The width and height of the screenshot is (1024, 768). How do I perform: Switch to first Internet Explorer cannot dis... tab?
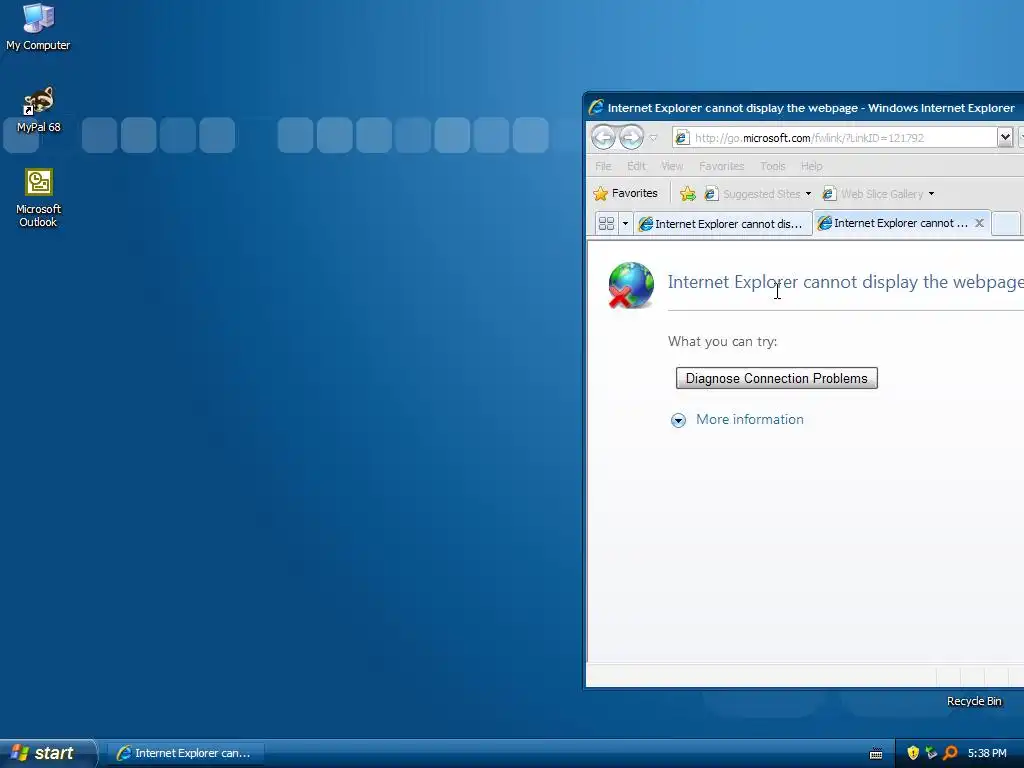click(722, 223)
